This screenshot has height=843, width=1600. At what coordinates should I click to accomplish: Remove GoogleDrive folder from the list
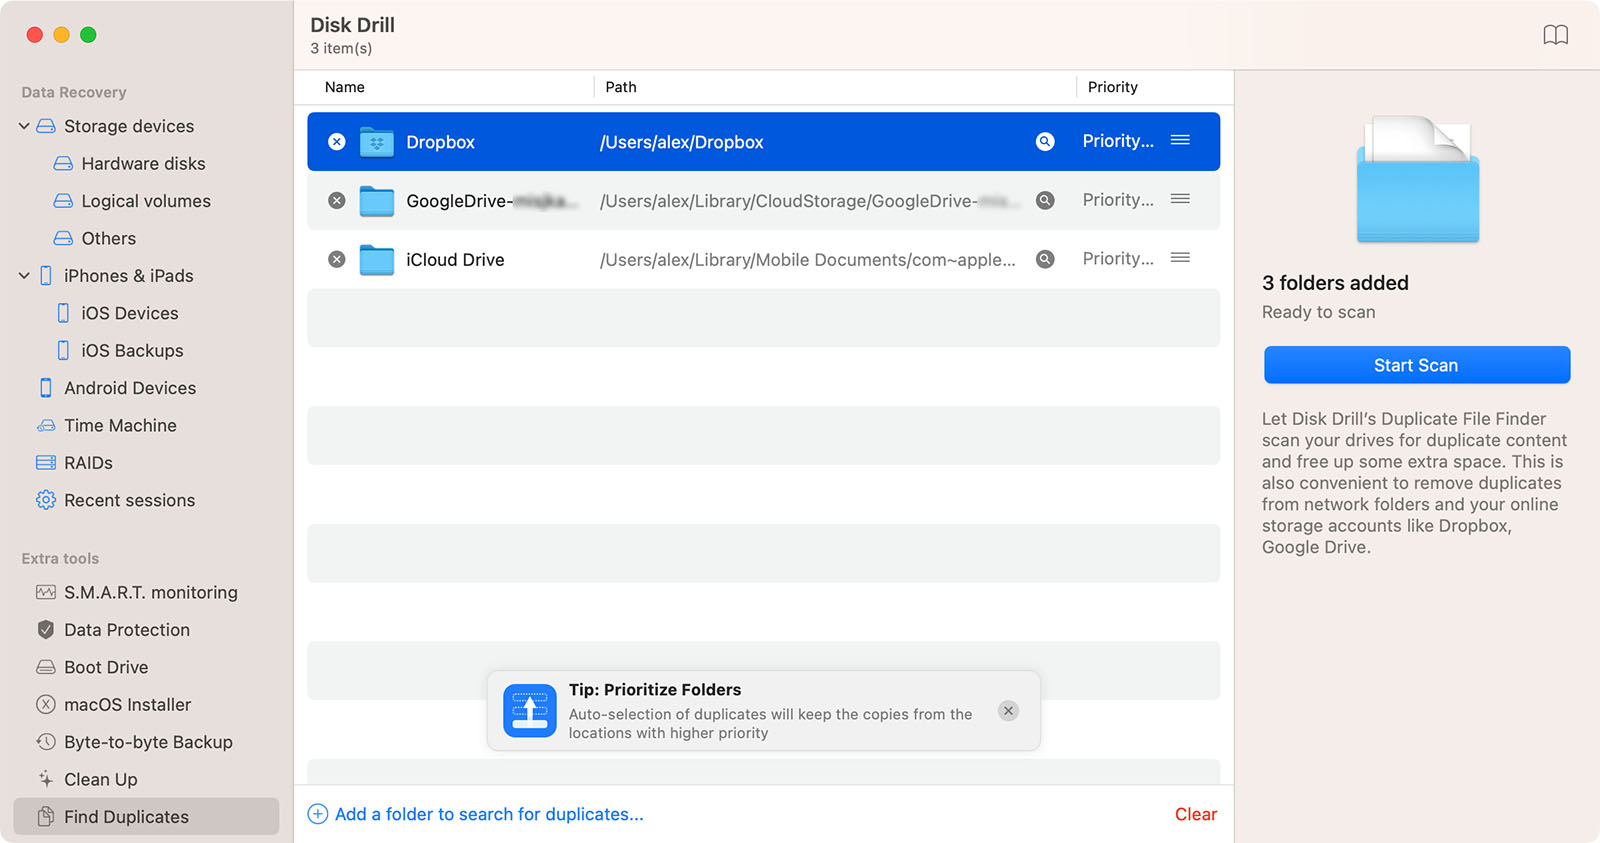[337, 201]
